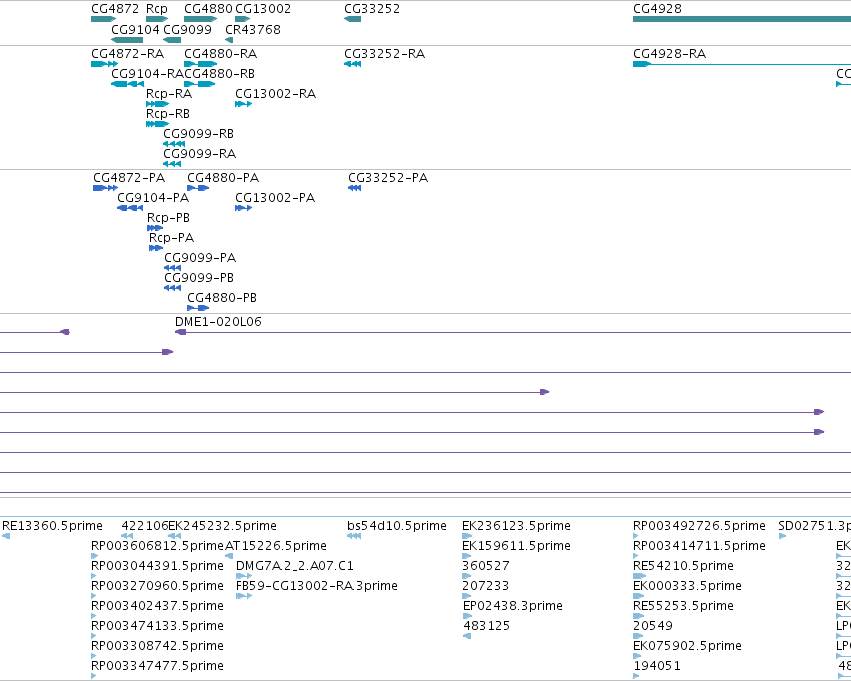851x681 pixels.
Task: Click the RE54210.5prime EST label
Action: pyautogui.click(x=683, y=567)
